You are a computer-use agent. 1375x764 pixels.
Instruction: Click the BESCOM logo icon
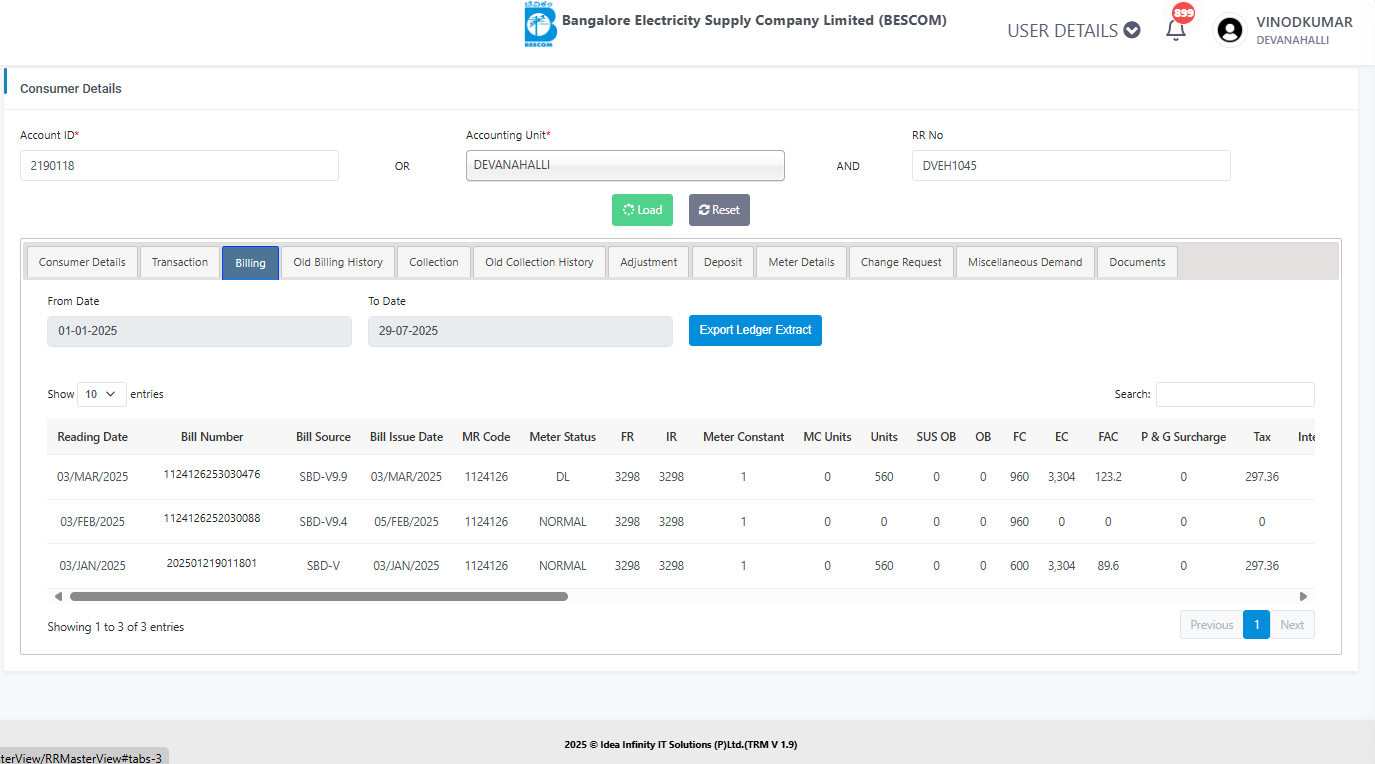540,24
